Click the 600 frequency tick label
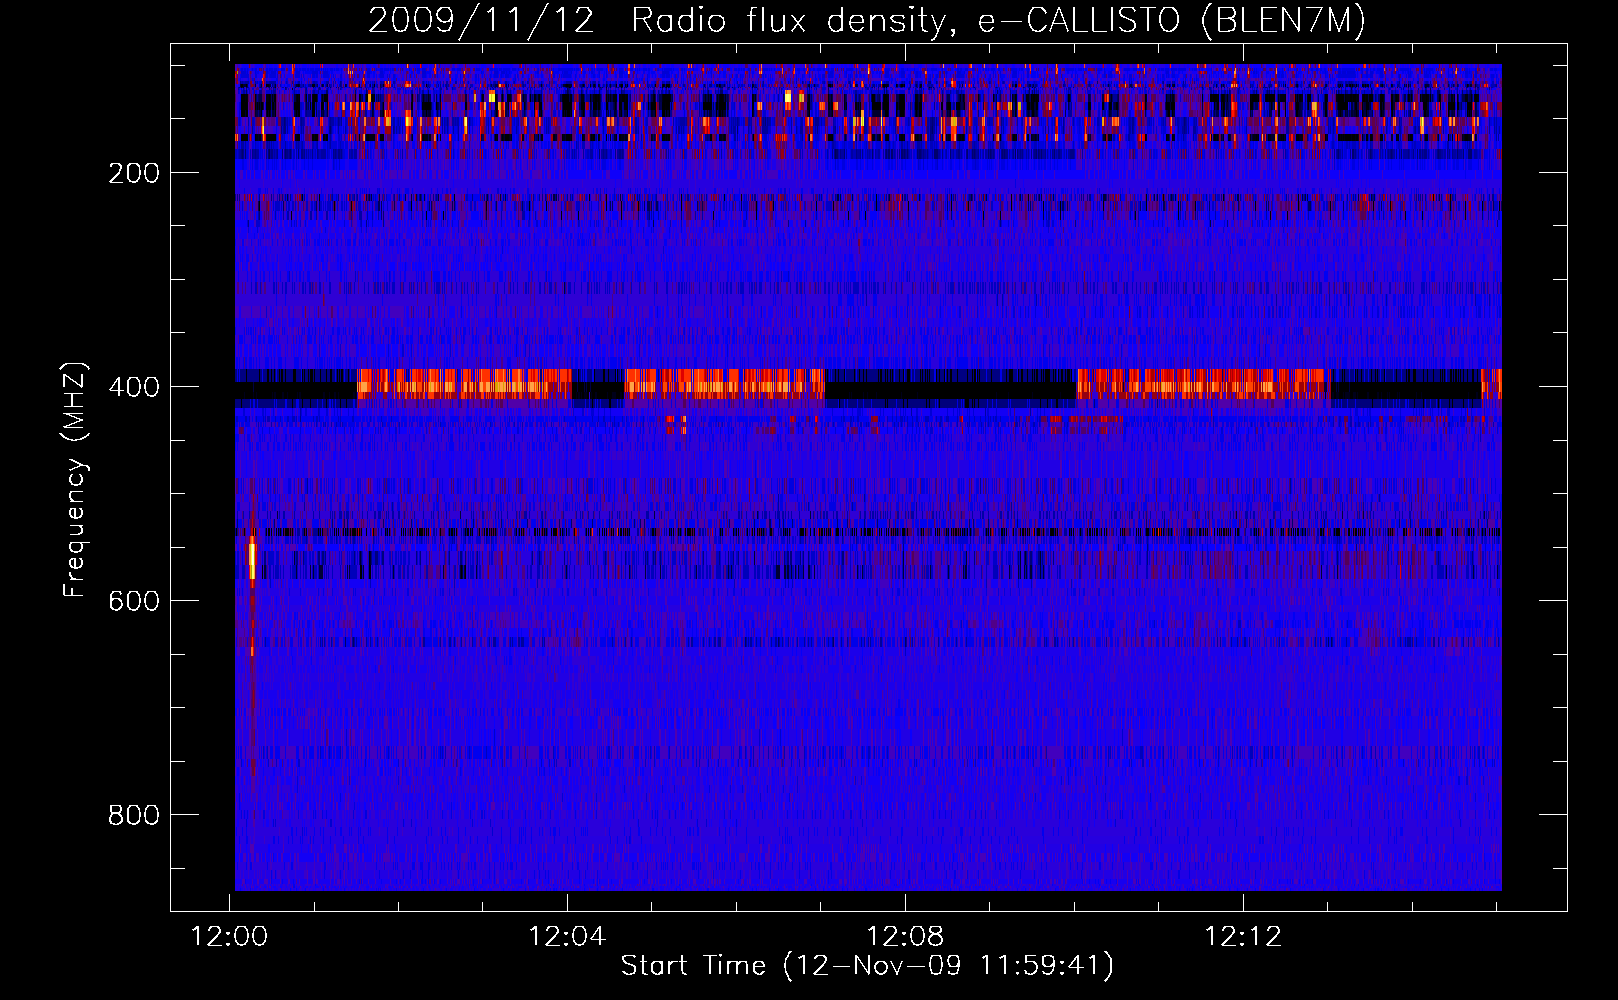Screen dimensions: 1618x1000 pos(134,601)
